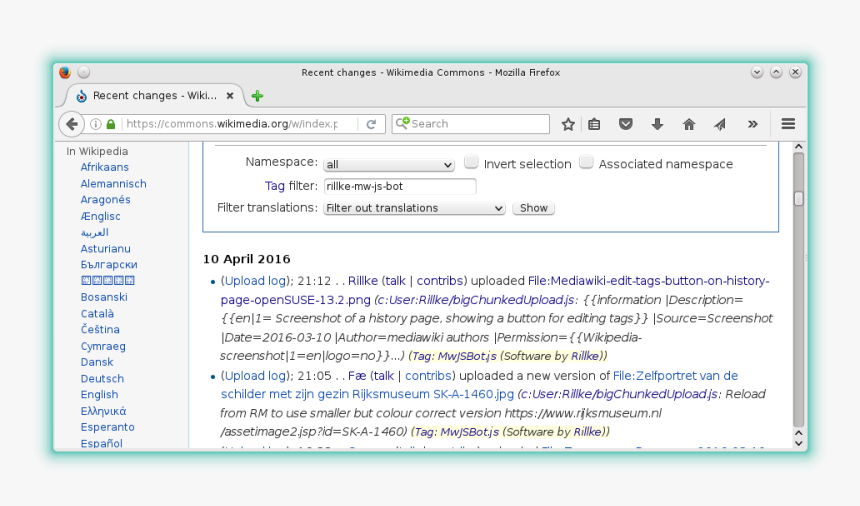The image size is (860, 506).
Task: Select the Recent changes - Wiki... tab
Action: tap(155, 95)
